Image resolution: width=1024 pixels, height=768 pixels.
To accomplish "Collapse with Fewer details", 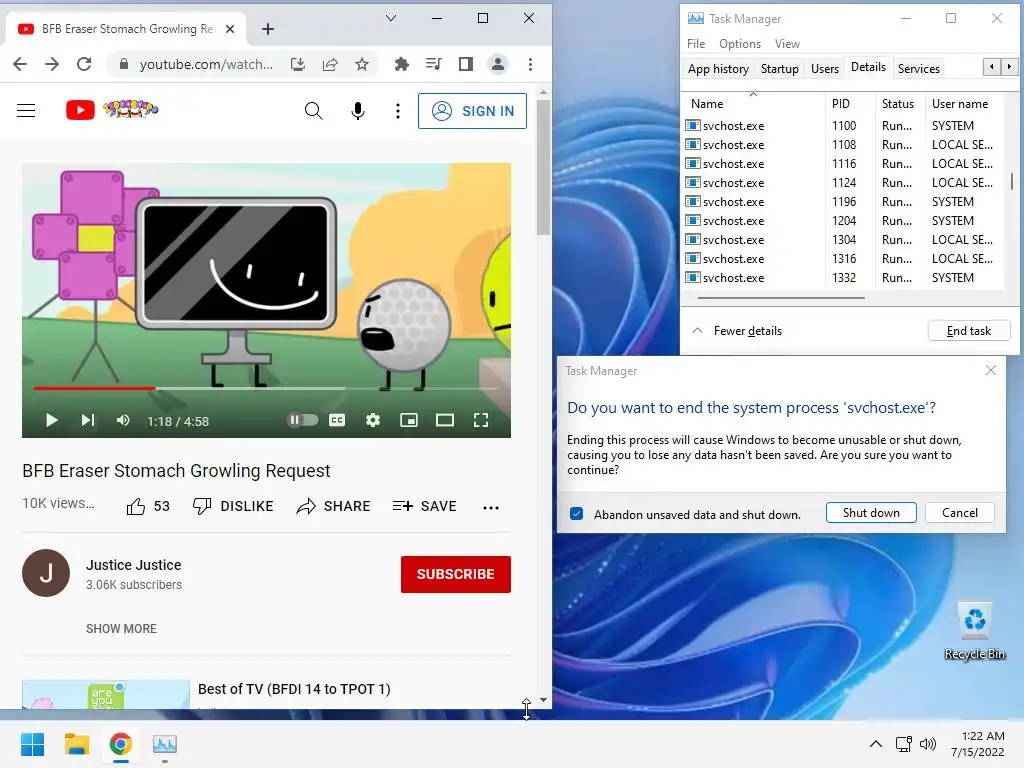I will 737,330.
